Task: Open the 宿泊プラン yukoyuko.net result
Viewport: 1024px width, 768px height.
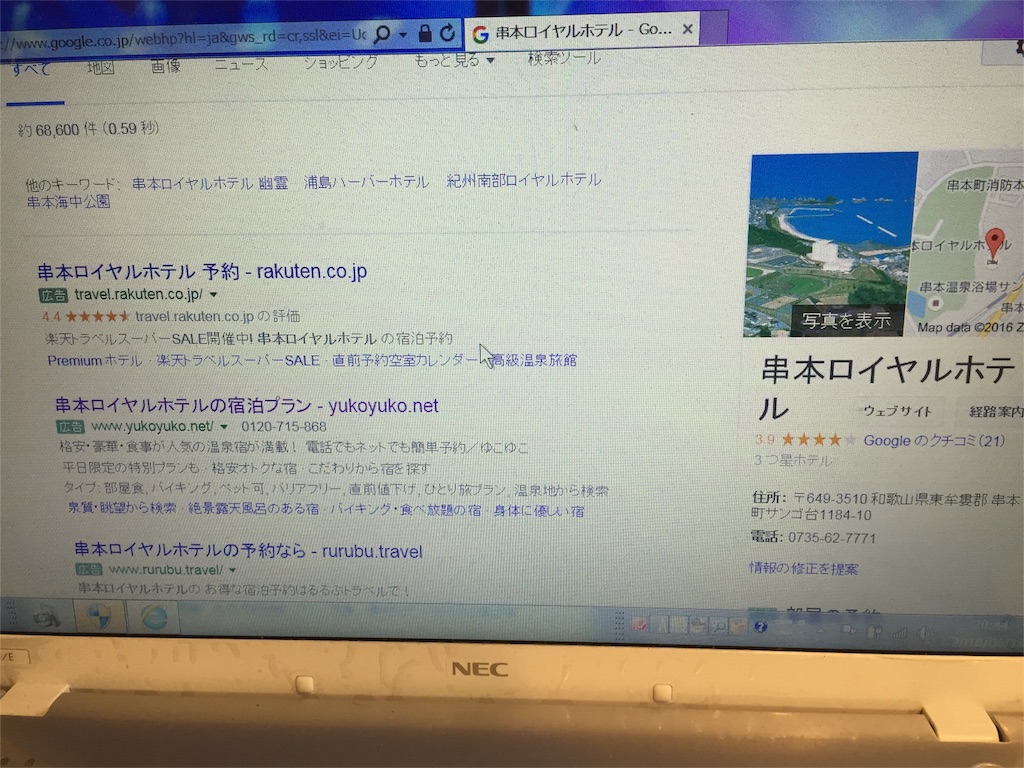Action: (246, 406)
